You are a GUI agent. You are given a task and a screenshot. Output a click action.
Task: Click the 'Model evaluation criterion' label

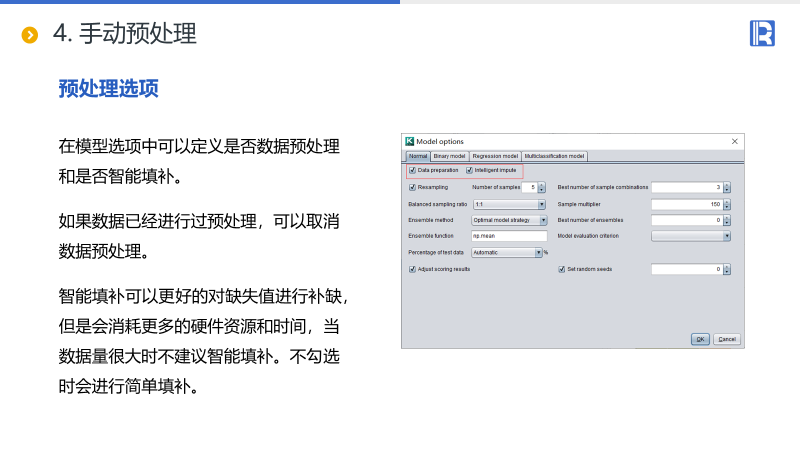coord(588,236)
